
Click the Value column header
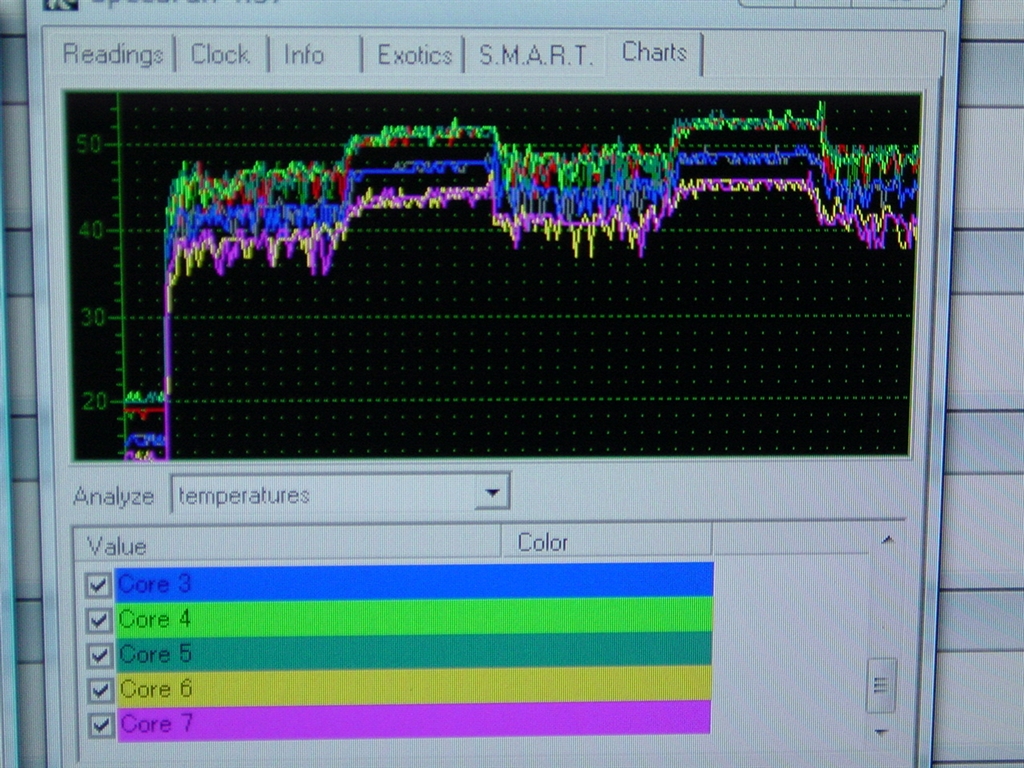[x=117, y=545]
